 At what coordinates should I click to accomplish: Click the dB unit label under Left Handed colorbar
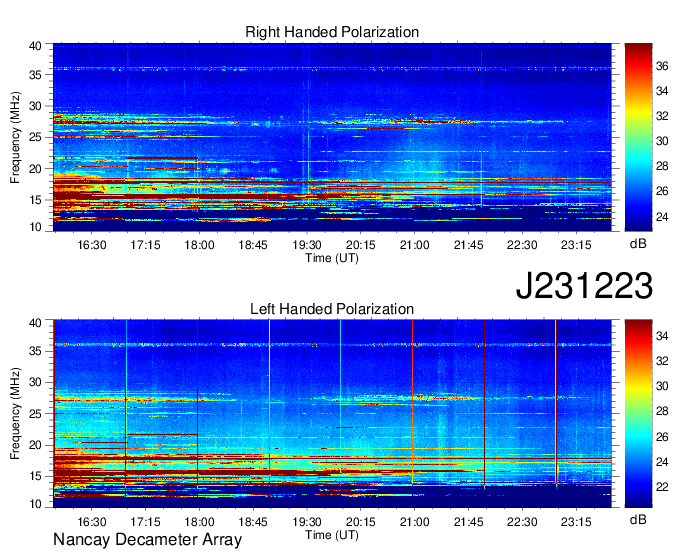click(x=638, y=519)
